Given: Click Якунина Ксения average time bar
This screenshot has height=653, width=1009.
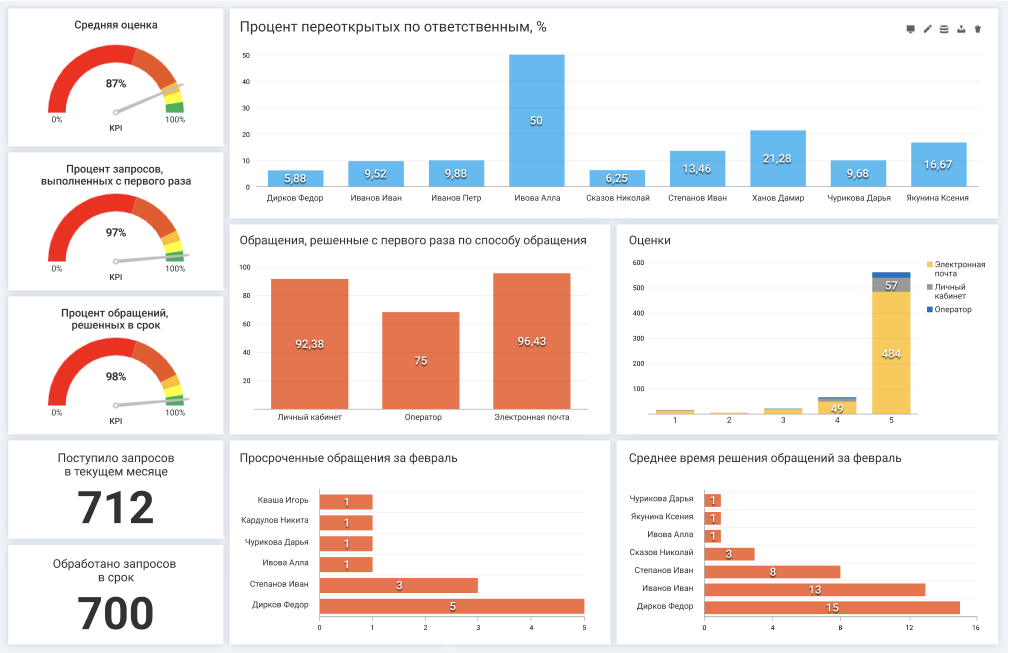Looking at the screenshot, I should (x=713, y=518).
